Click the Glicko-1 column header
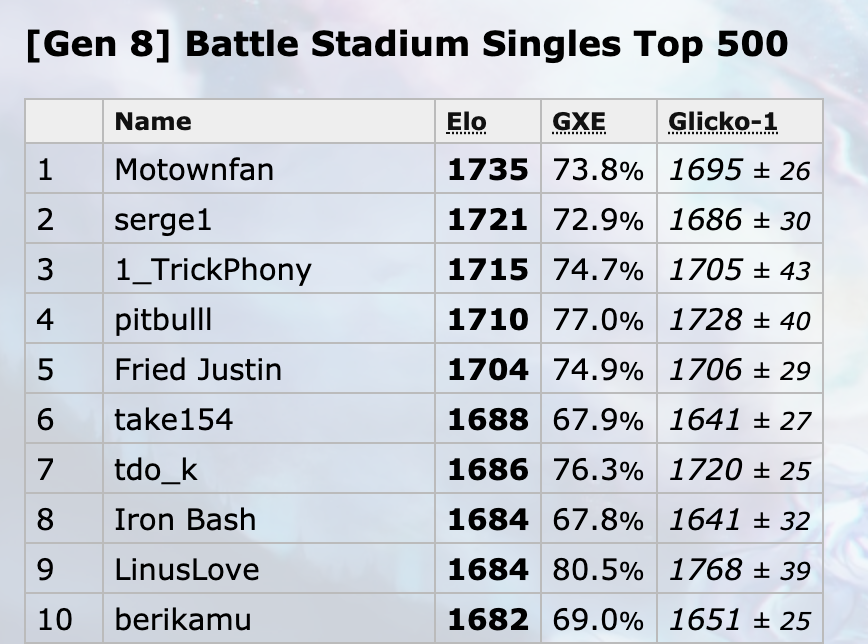The height and width of the screenshot is (644, 868). click(722, 122)
